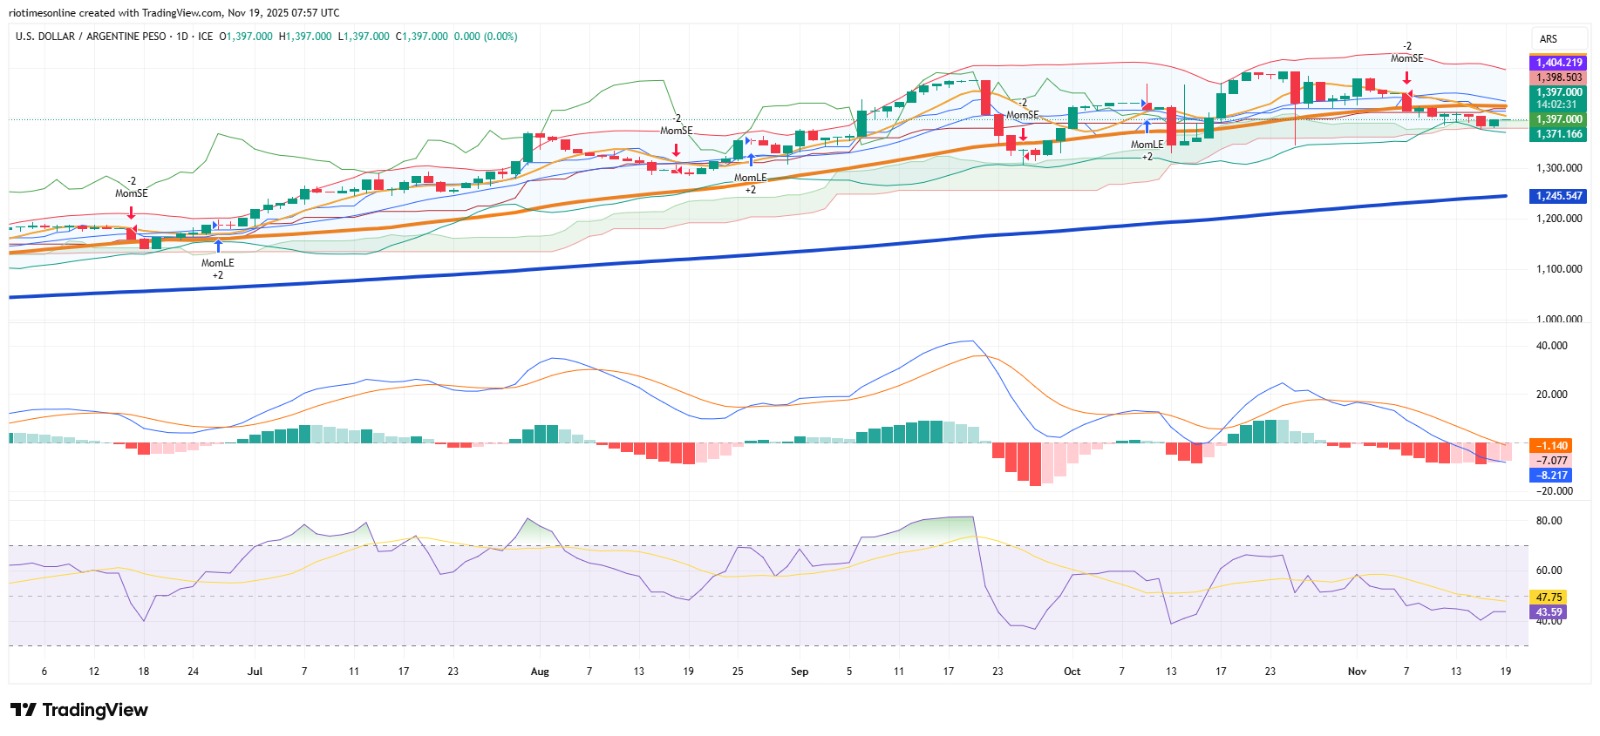Click the red -7.077 MACD label

point(1551,461)
